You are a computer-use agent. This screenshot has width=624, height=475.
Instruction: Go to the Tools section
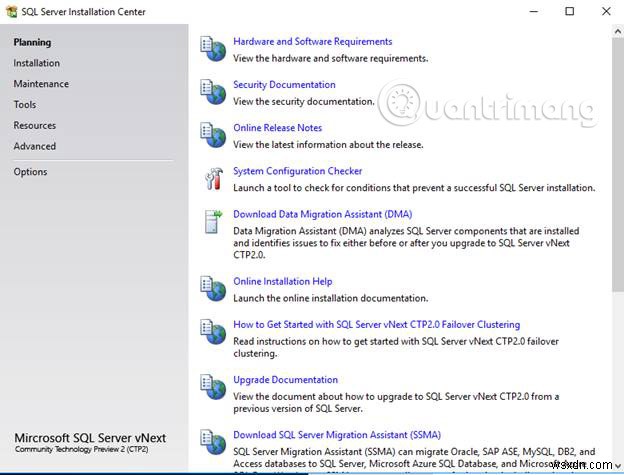(x=25, y=104)
